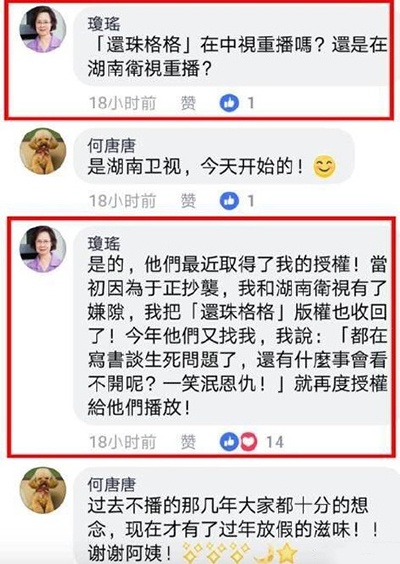Click the 18小时前 timestamp under 瓊瑤's long comment
The image size is (400, 564).
122,442
